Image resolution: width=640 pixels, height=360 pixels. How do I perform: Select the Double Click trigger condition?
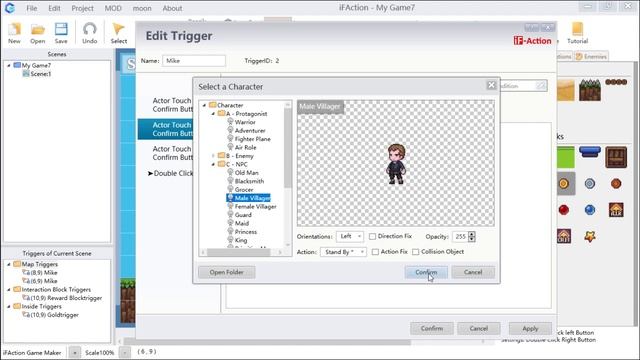170,173
